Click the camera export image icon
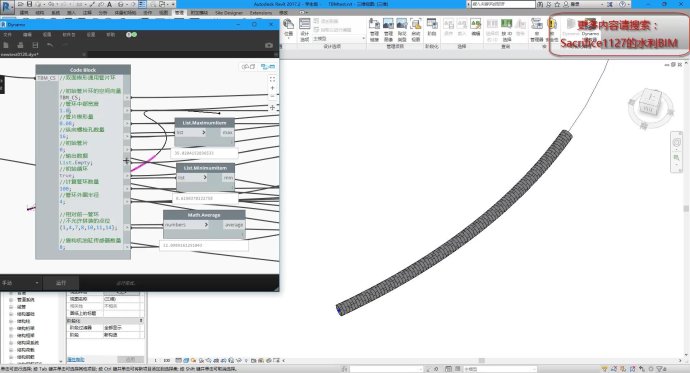 tap(269, 45)
